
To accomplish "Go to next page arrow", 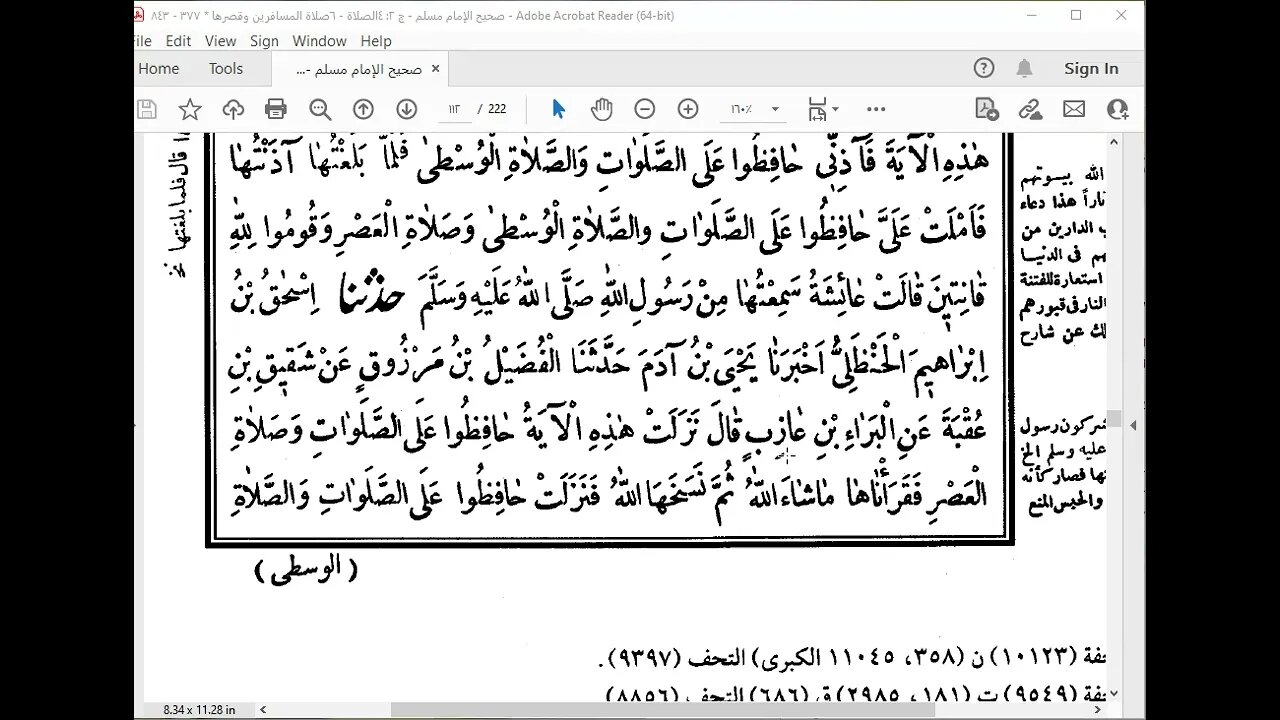I will pyautogui.click(x=406, y=109).
